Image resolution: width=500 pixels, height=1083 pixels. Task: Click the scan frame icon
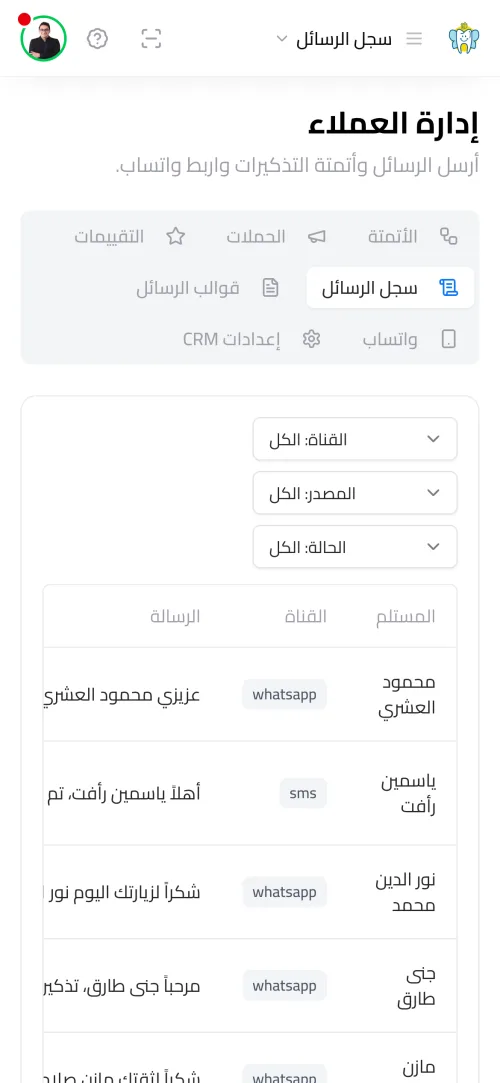click(x=151, y=39)
